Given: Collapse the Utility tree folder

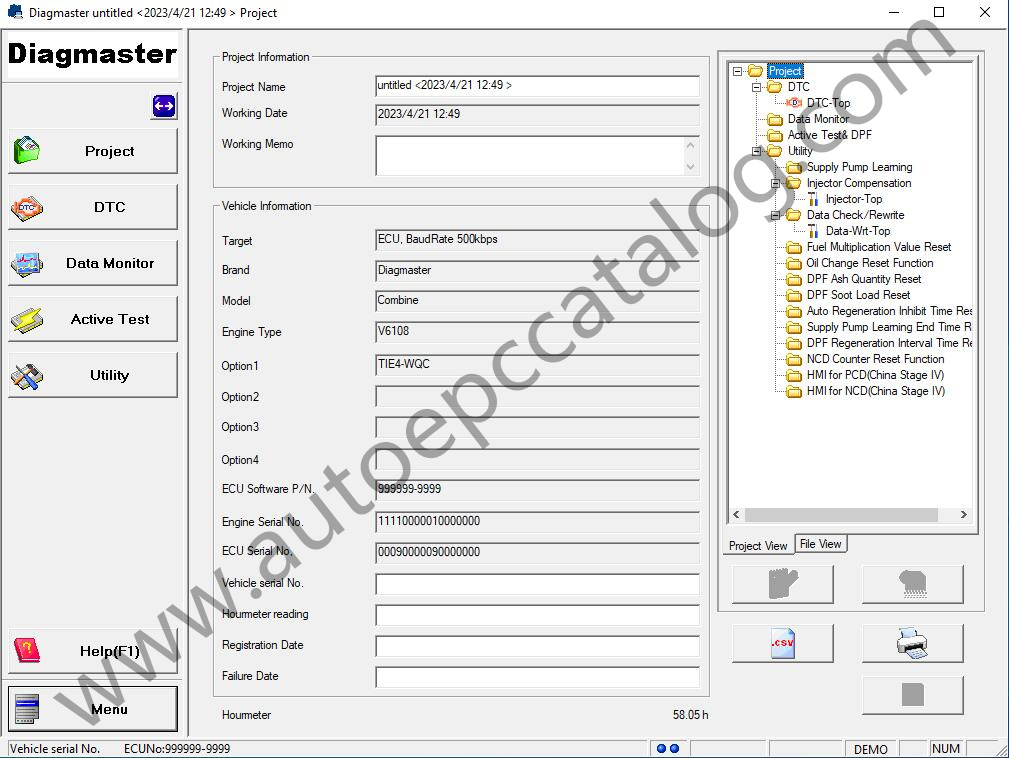Looking at the screenshot, I should coord(757,151).
